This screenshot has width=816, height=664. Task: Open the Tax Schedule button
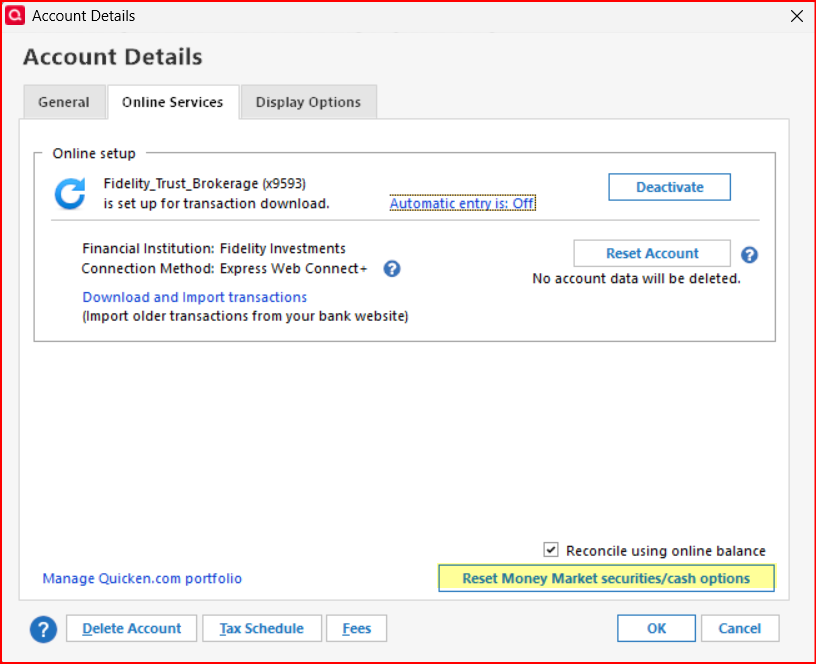click(262, 628)
